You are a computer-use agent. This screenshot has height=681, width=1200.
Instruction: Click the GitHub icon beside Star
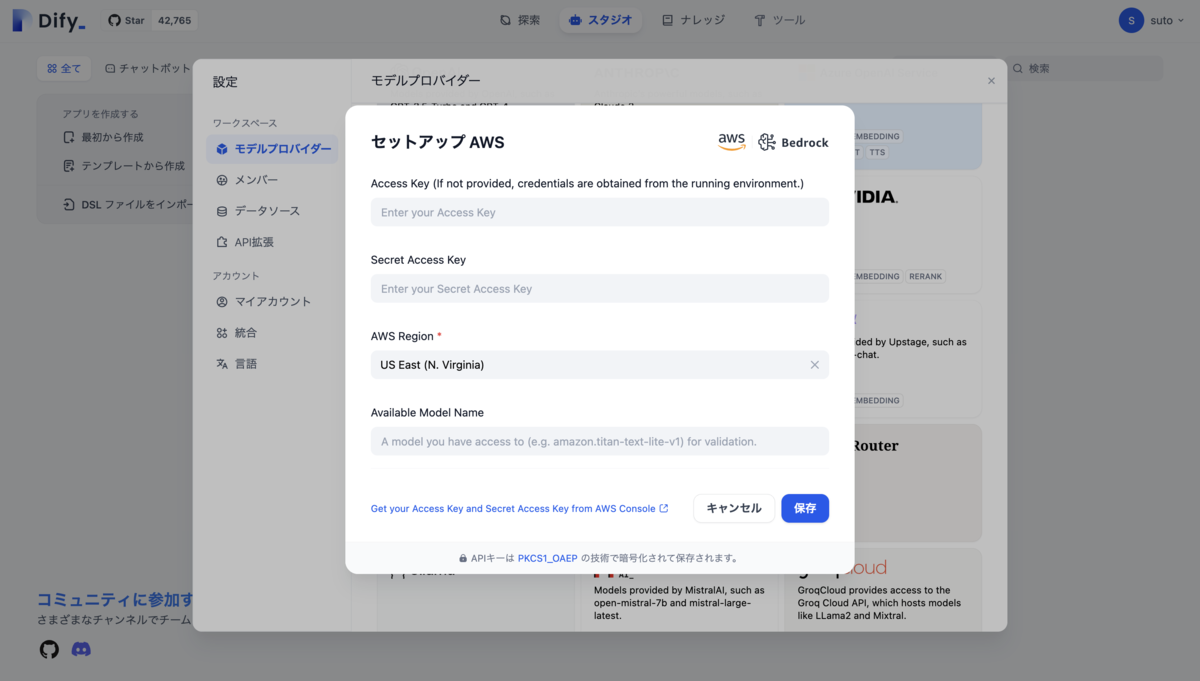click(114, 20)
